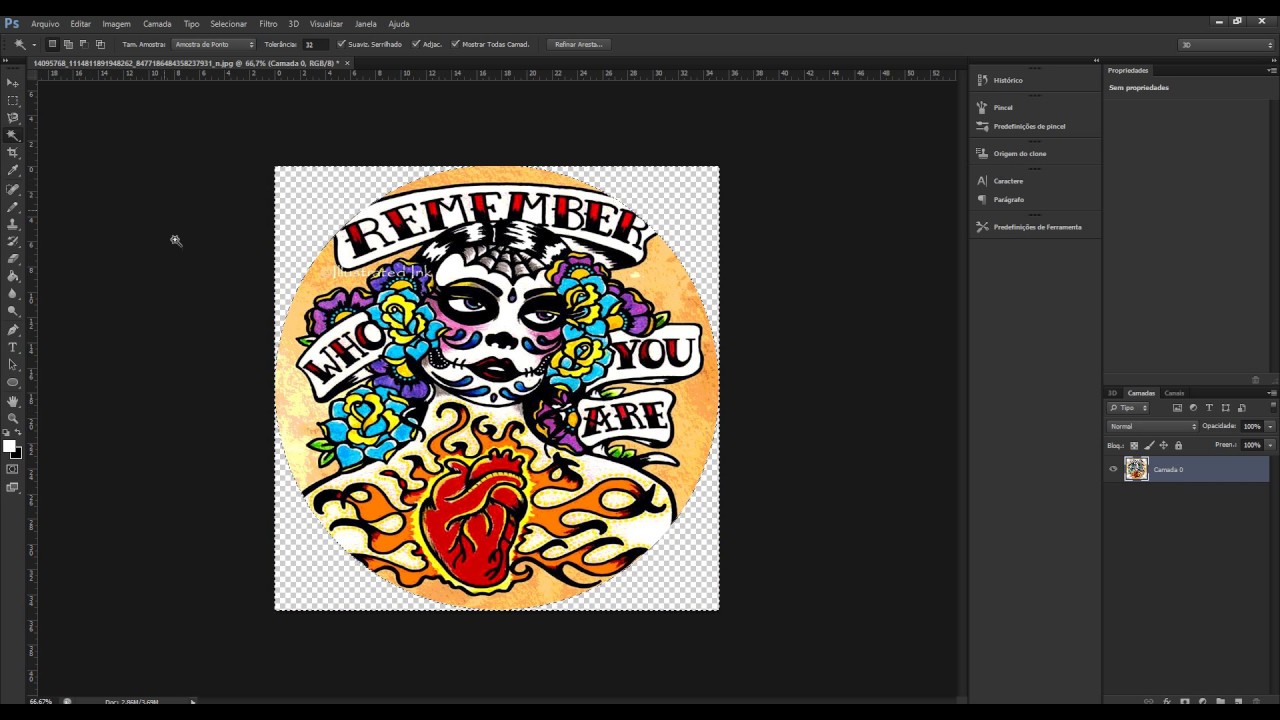1280x720 pixels.
Task: Select the Move tool
Action: 13,83
